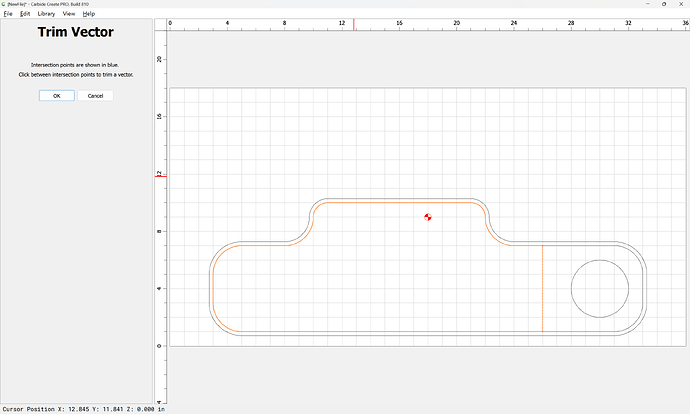Open the View menu
This screenshot has width=690, height=414.
pos(69,14)
